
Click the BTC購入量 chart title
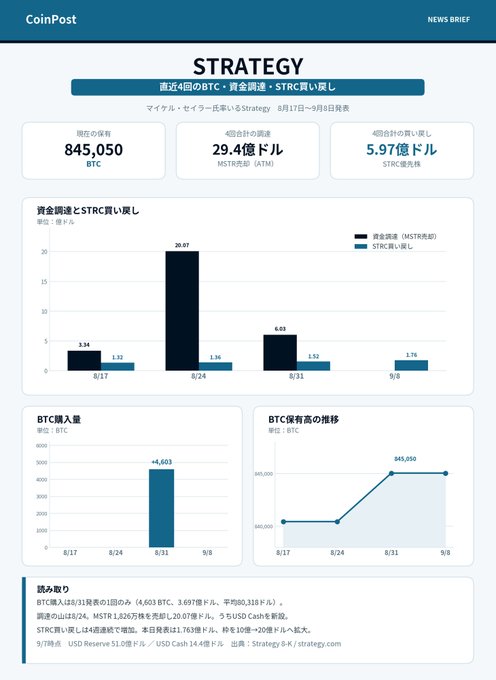pyautogui.click(x=59, y=419)
